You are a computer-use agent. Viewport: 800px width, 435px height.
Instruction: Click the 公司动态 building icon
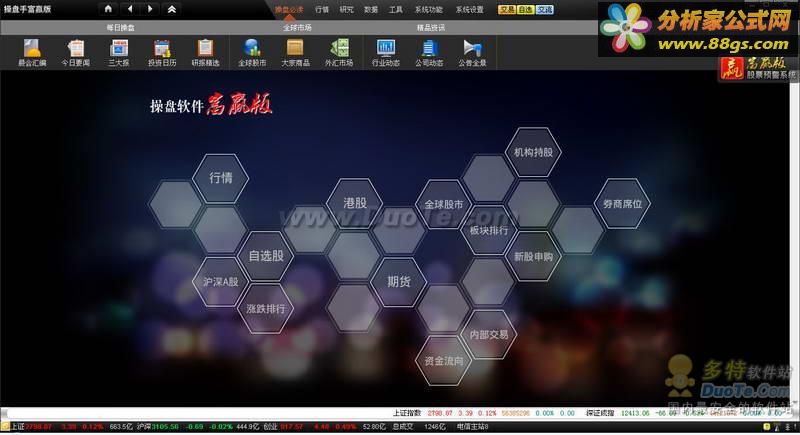[429, 53]
